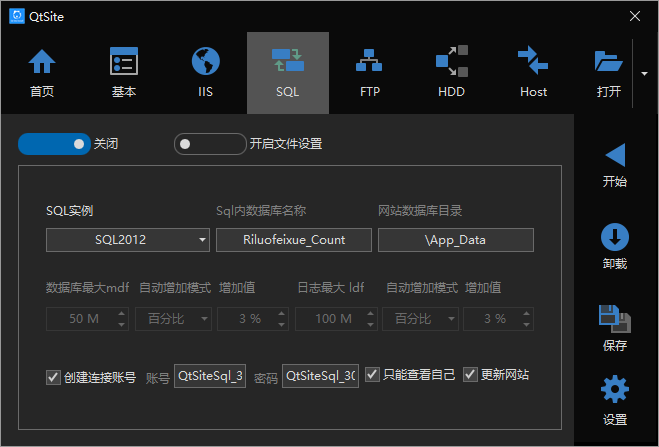Switch to the SQL tab
Screen dimensions: 659x447
pos(288,72)
